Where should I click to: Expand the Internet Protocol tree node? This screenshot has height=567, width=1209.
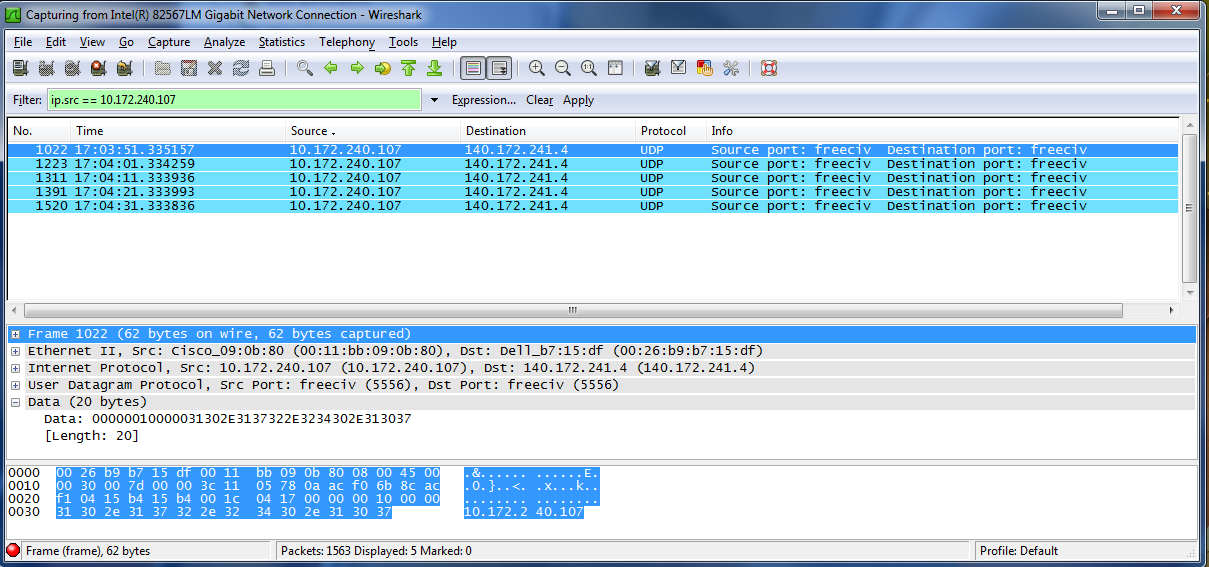tap(16, 368)
